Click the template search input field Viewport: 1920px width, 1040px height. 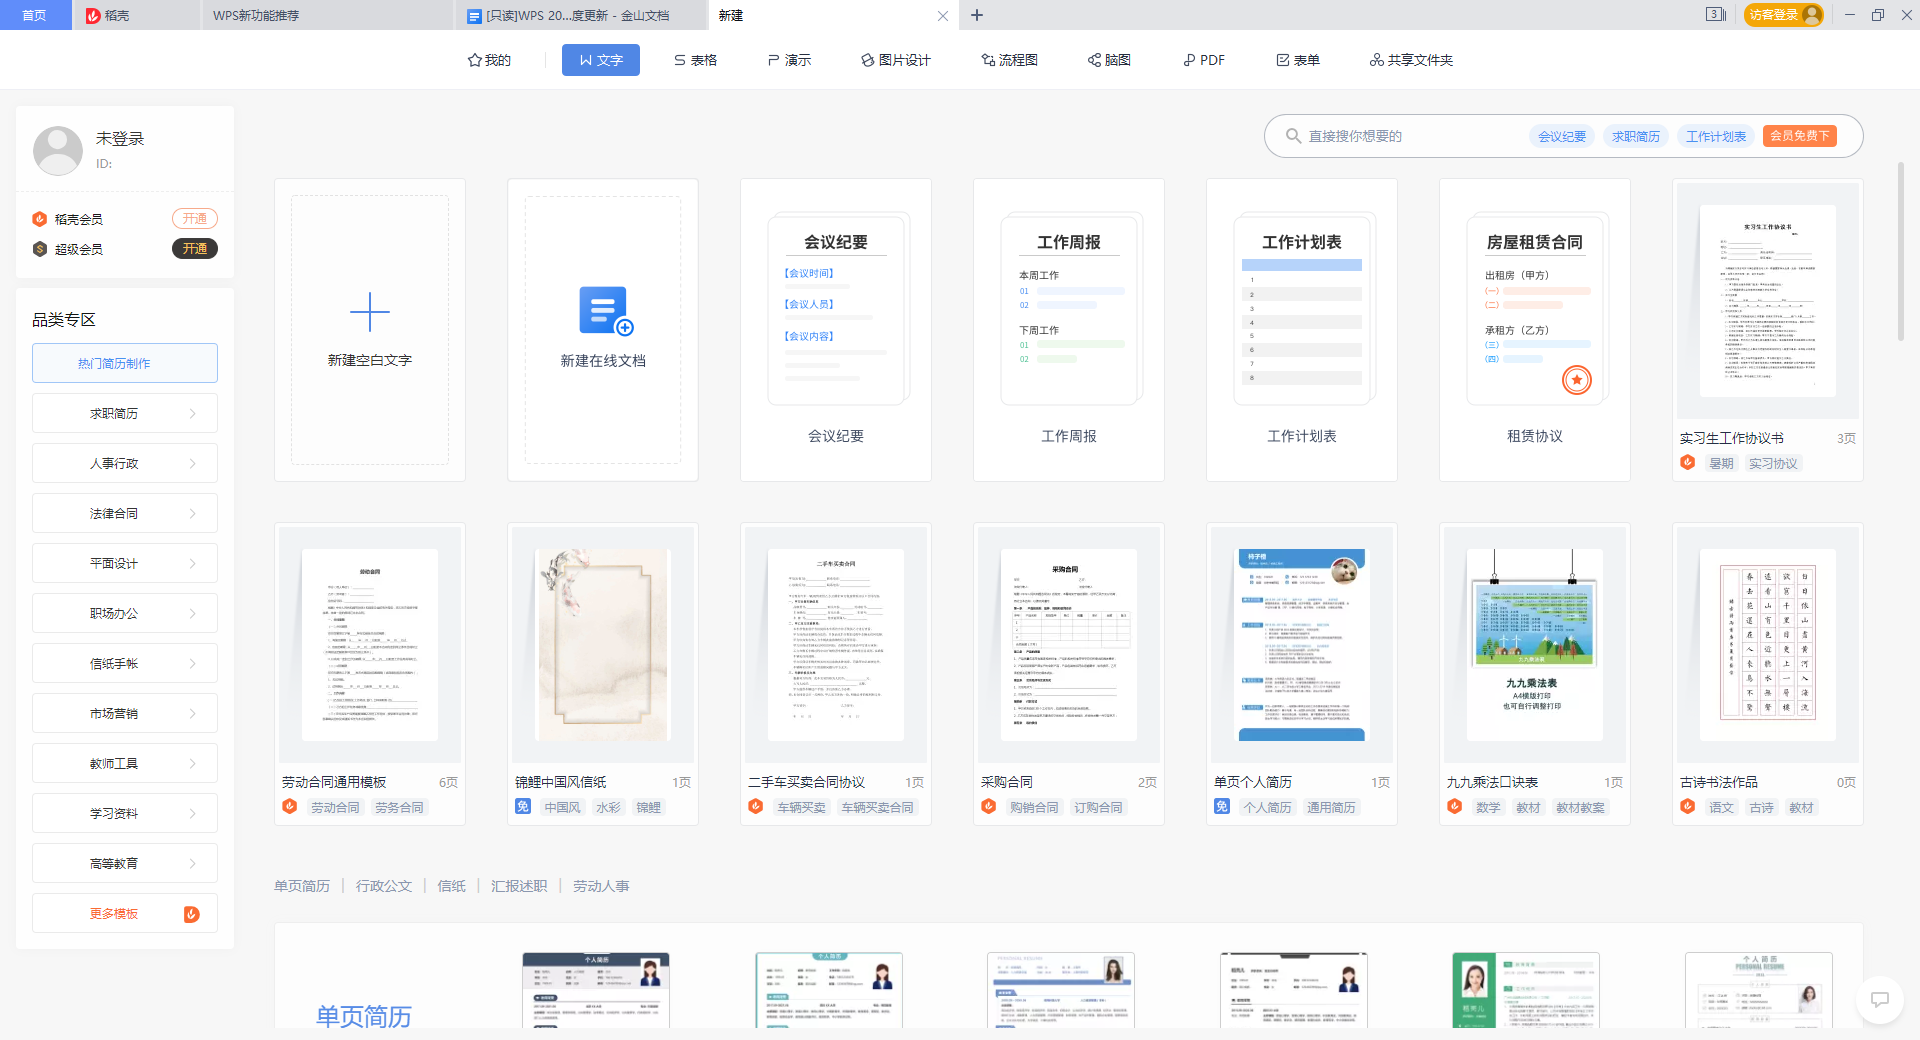(1400, 136)
